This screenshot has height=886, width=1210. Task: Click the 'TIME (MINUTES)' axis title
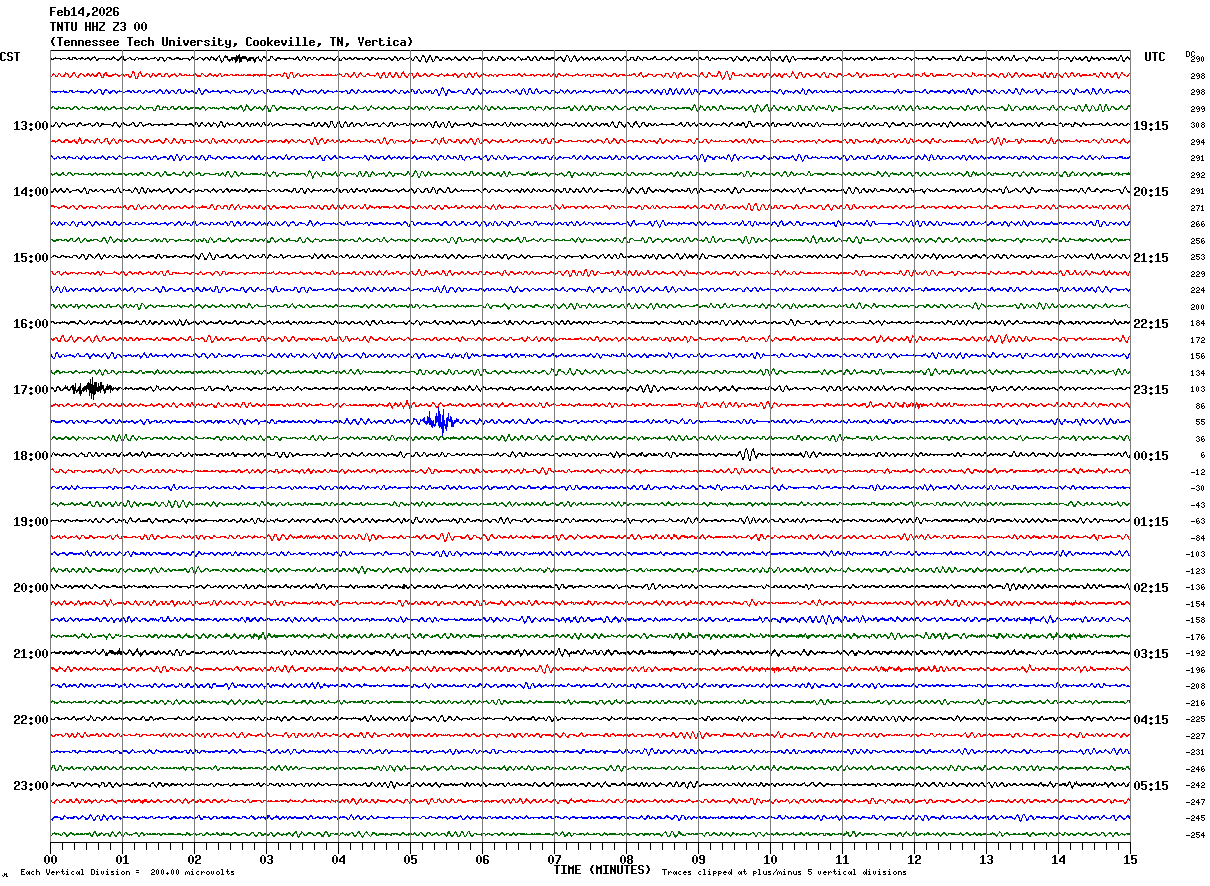(x=602, y=870)
